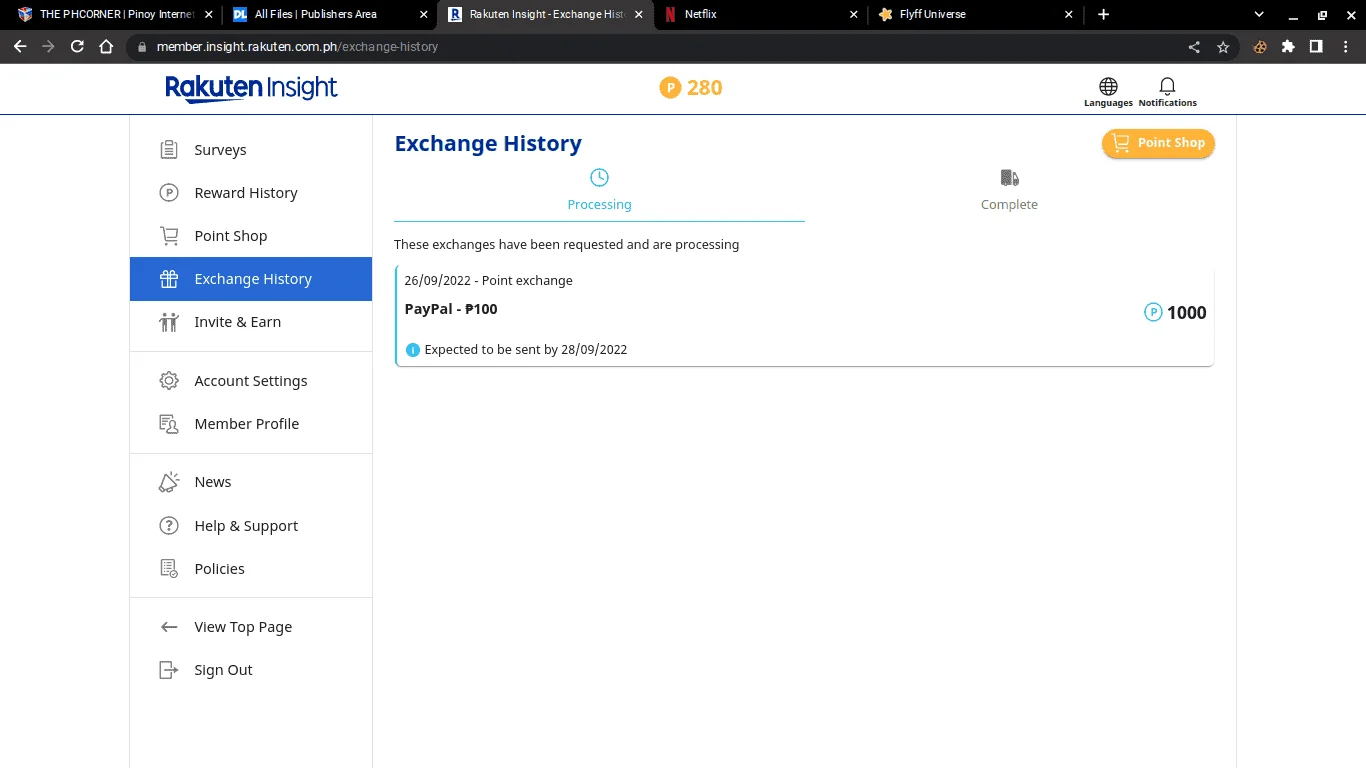Open Surveys in the sidebar

click(x=250, y=150)
